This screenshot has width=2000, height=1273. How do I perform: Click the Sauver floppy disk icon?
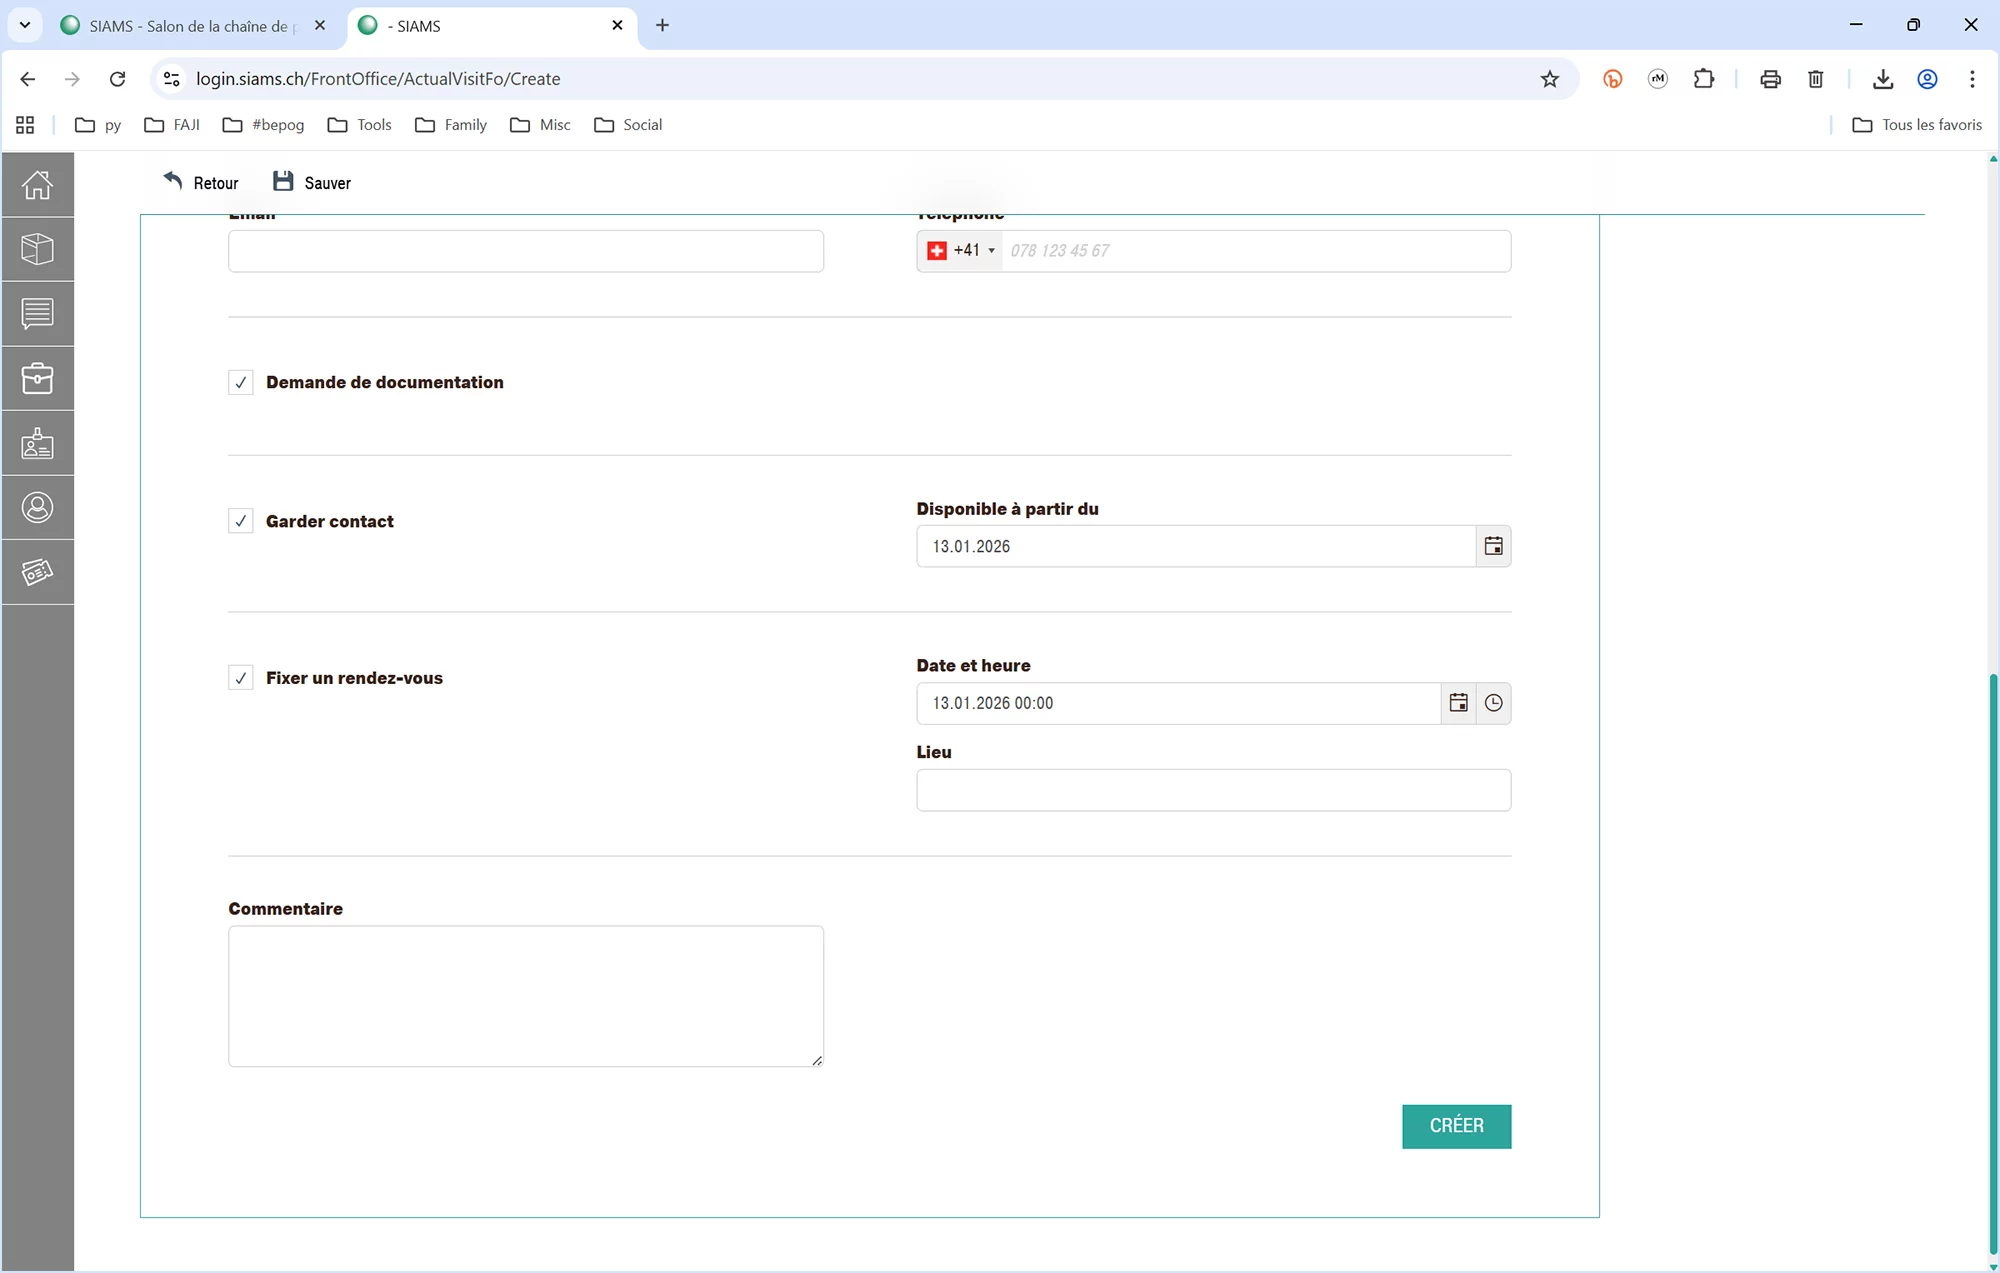[x=284, y=182]
